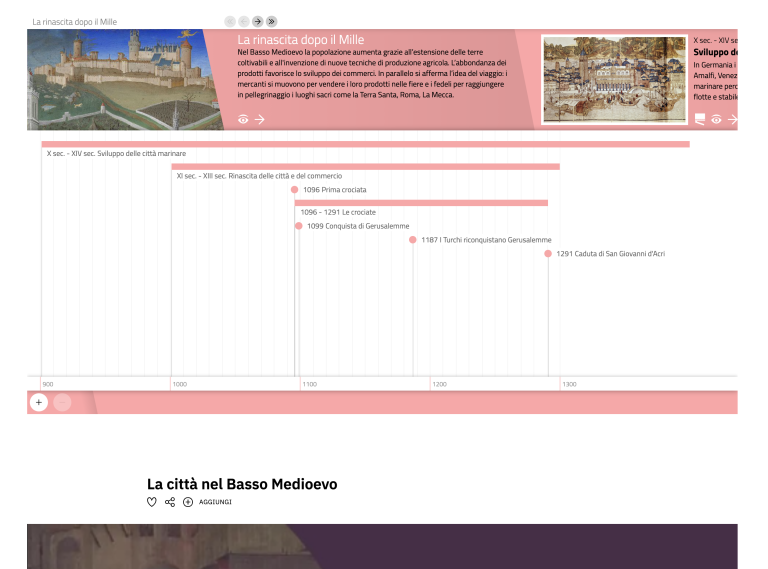Click the eye icon under La rinascita text
The image size is (768, 569).
[243, 119]
